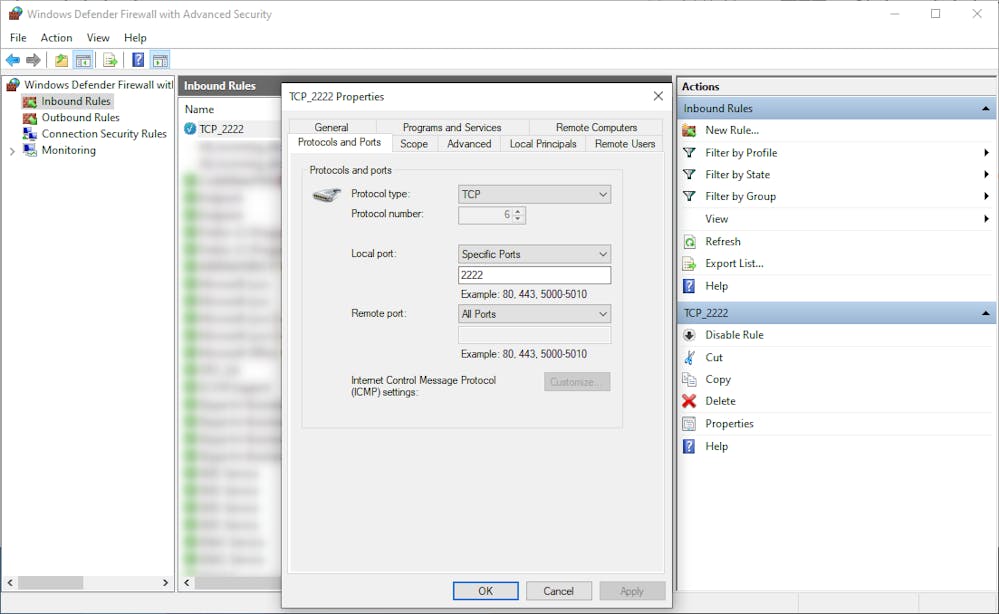Viewport: 999px width, 614px height.
Task: Click the New Rule... action
Action: (x=731, y=131)
